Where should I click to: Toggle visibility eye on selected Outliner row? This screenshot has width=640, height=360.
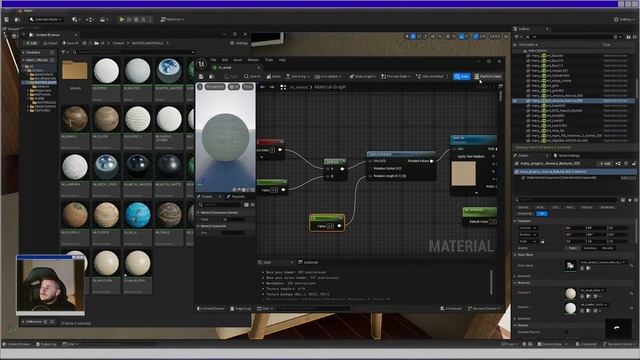(515, 100)
